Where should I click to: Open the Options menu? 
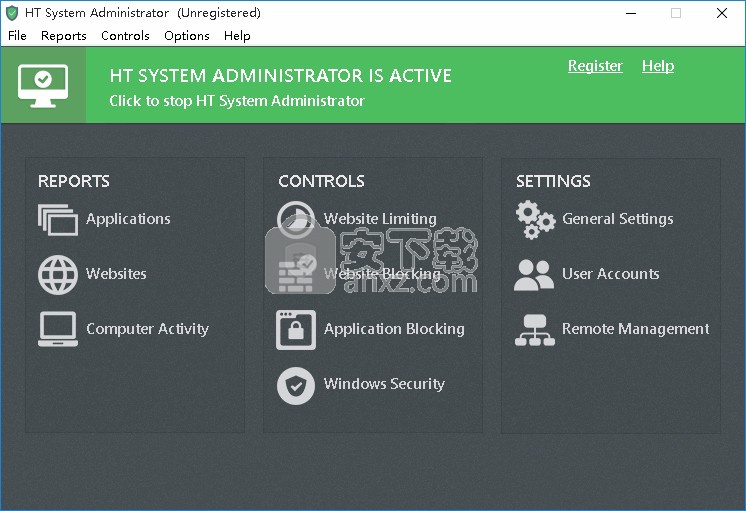[186, 36]
